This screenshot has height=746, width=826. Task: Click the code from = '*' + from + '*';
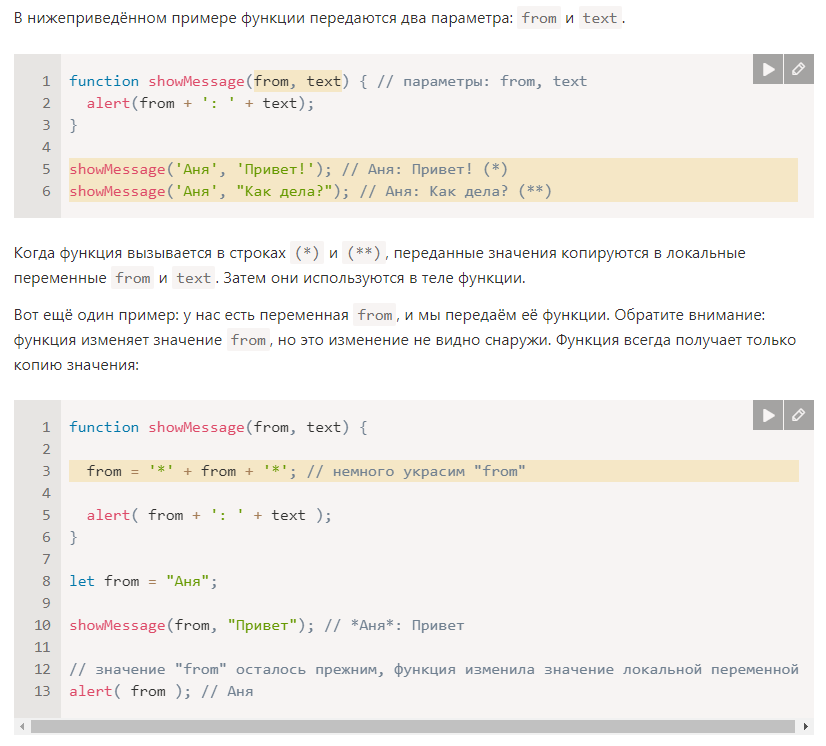(x=192, y=471)
